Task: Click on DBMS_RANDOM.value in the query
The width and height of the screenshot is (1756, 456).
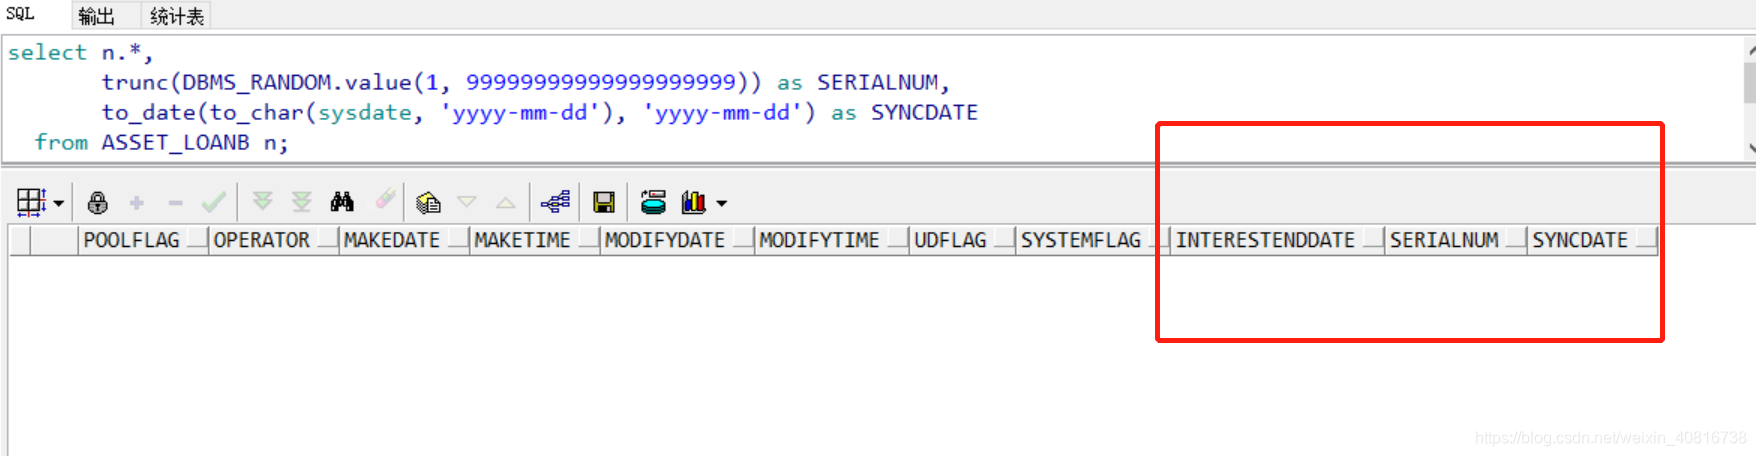Action: (297, 82)
